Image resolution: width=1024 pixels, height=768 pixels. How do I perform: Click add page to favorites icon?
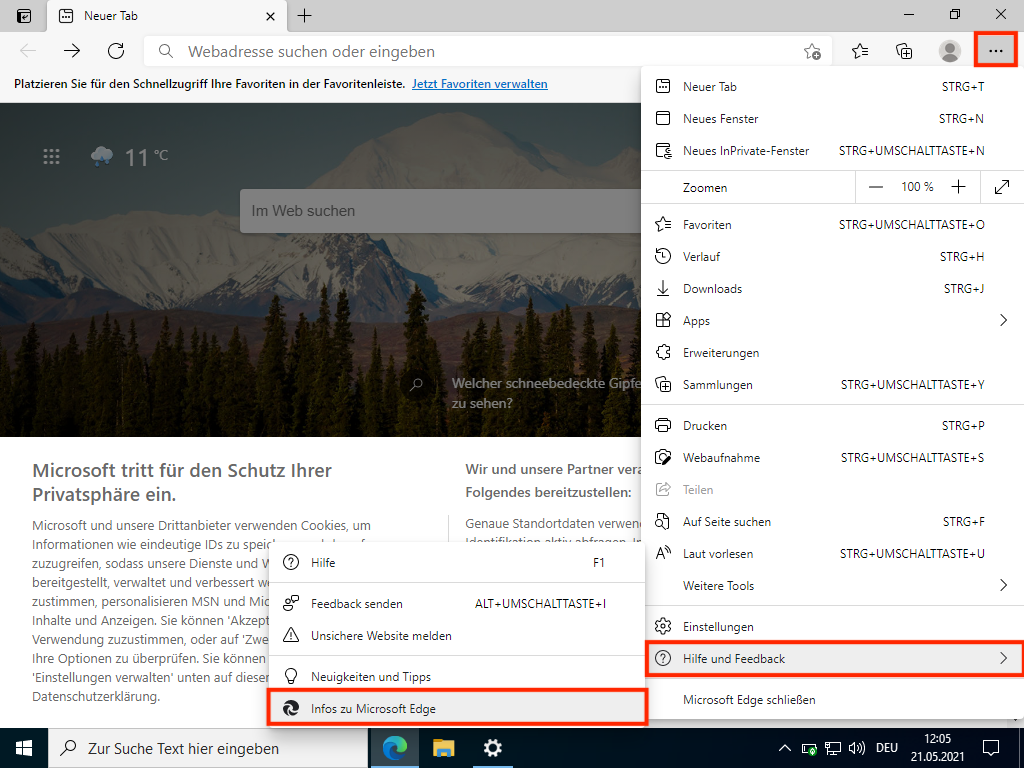[812, 52]
